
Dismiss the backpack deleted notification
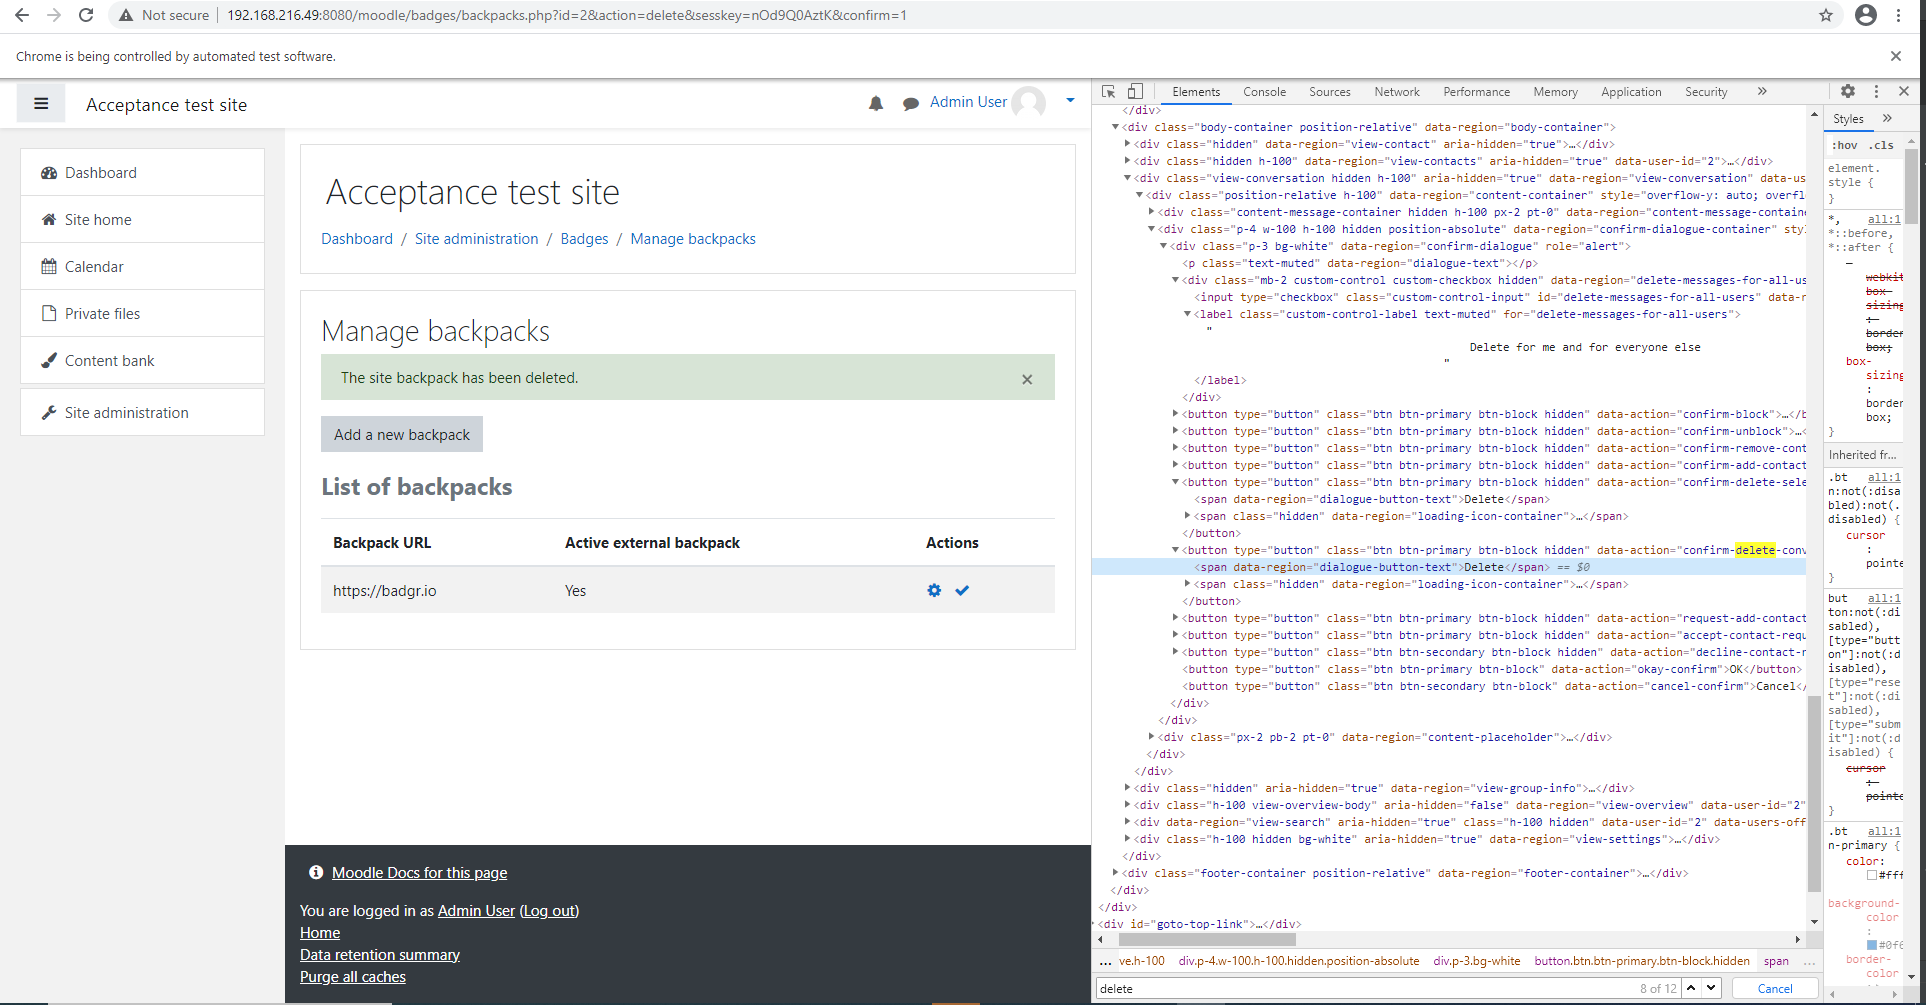1027,379
